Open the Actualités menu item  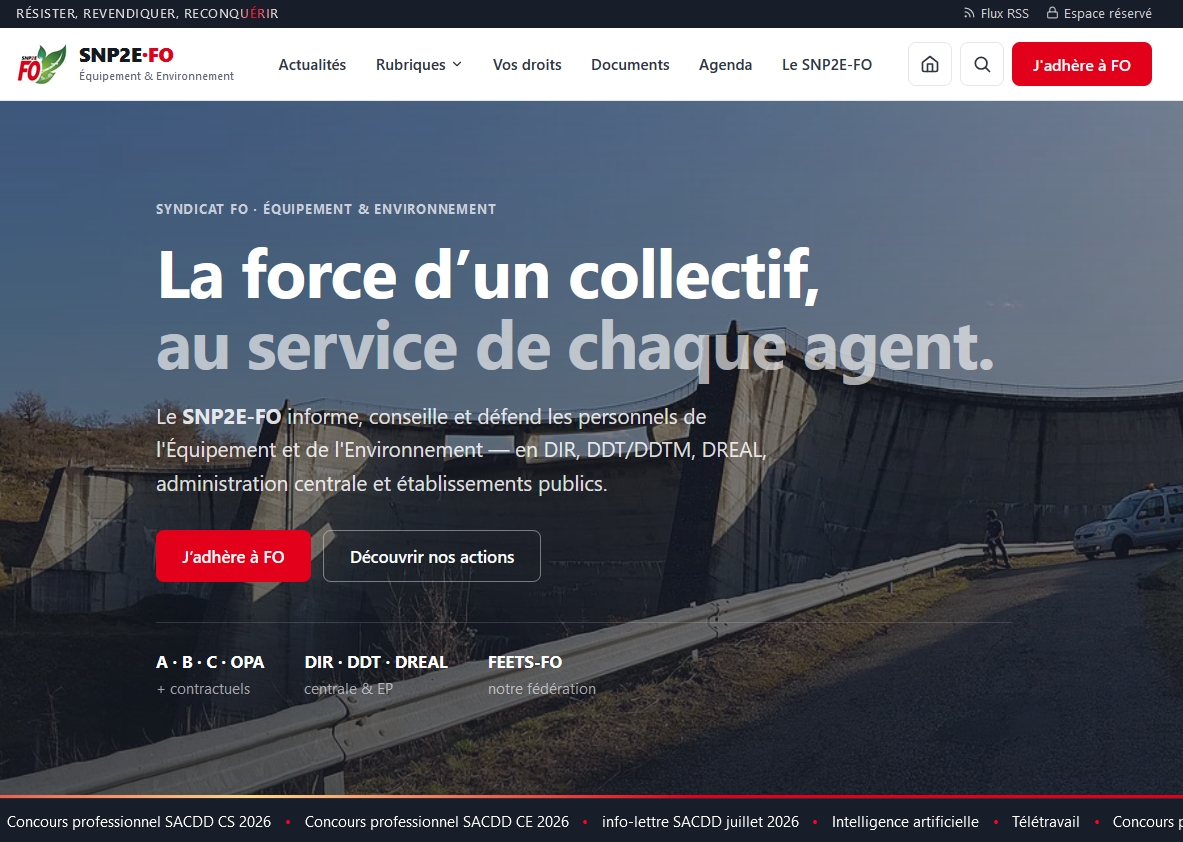(312, 65)
